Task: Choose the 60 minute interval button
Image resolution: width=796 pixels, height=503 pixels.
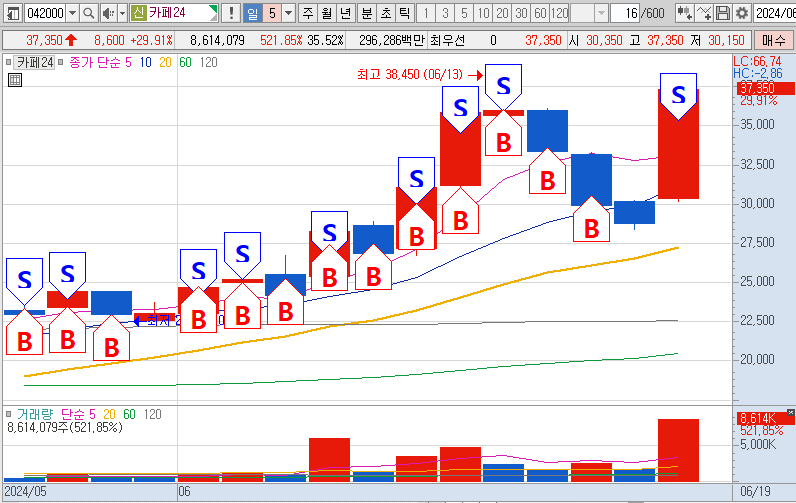Action: click(x=540, y=13)
